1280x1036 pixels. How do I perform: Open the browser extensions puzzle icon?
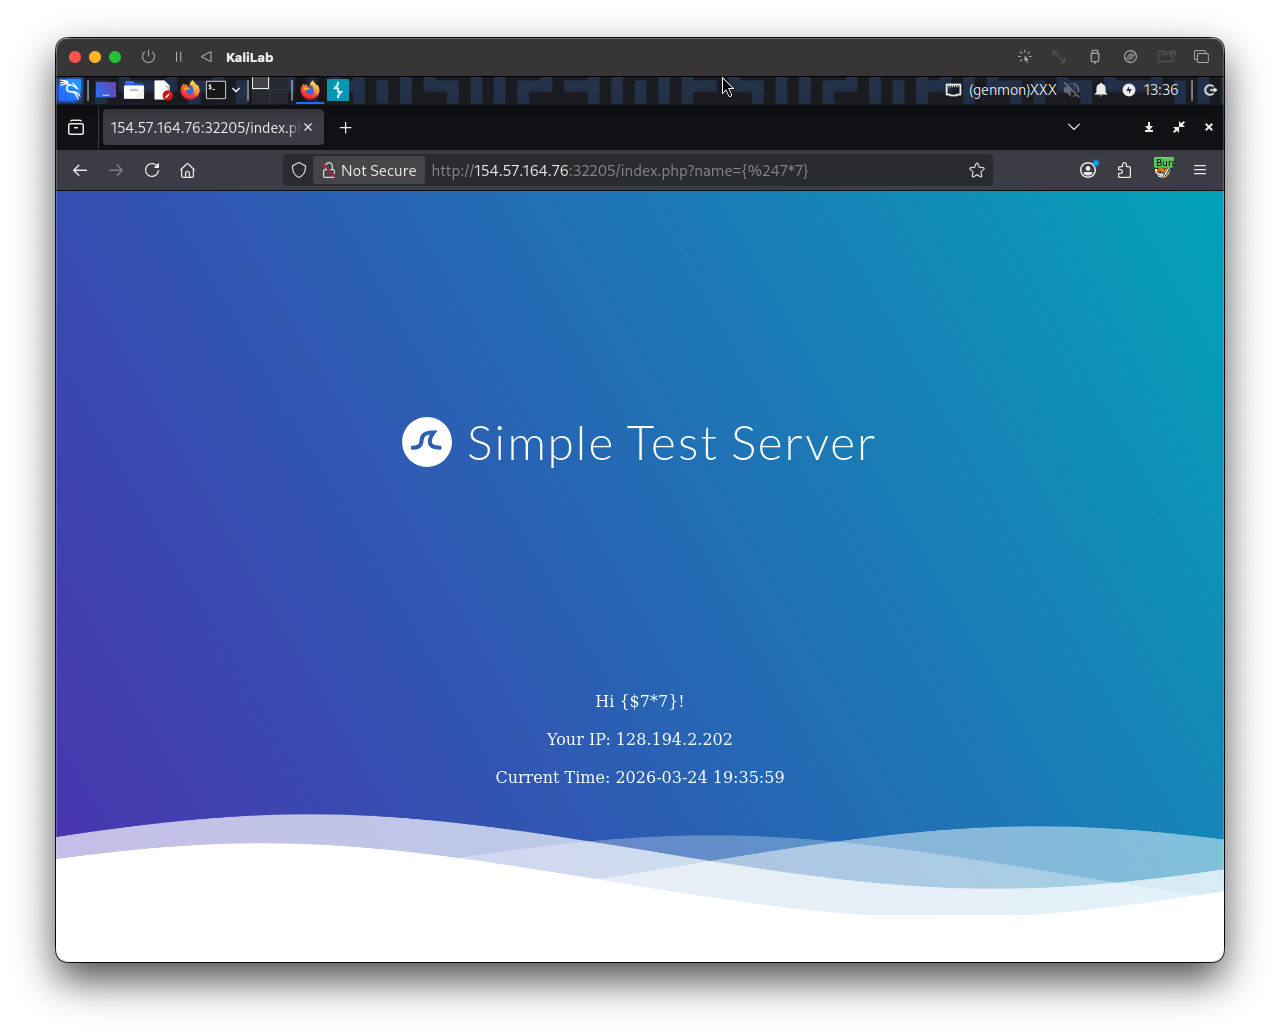tap(1124, 170)
